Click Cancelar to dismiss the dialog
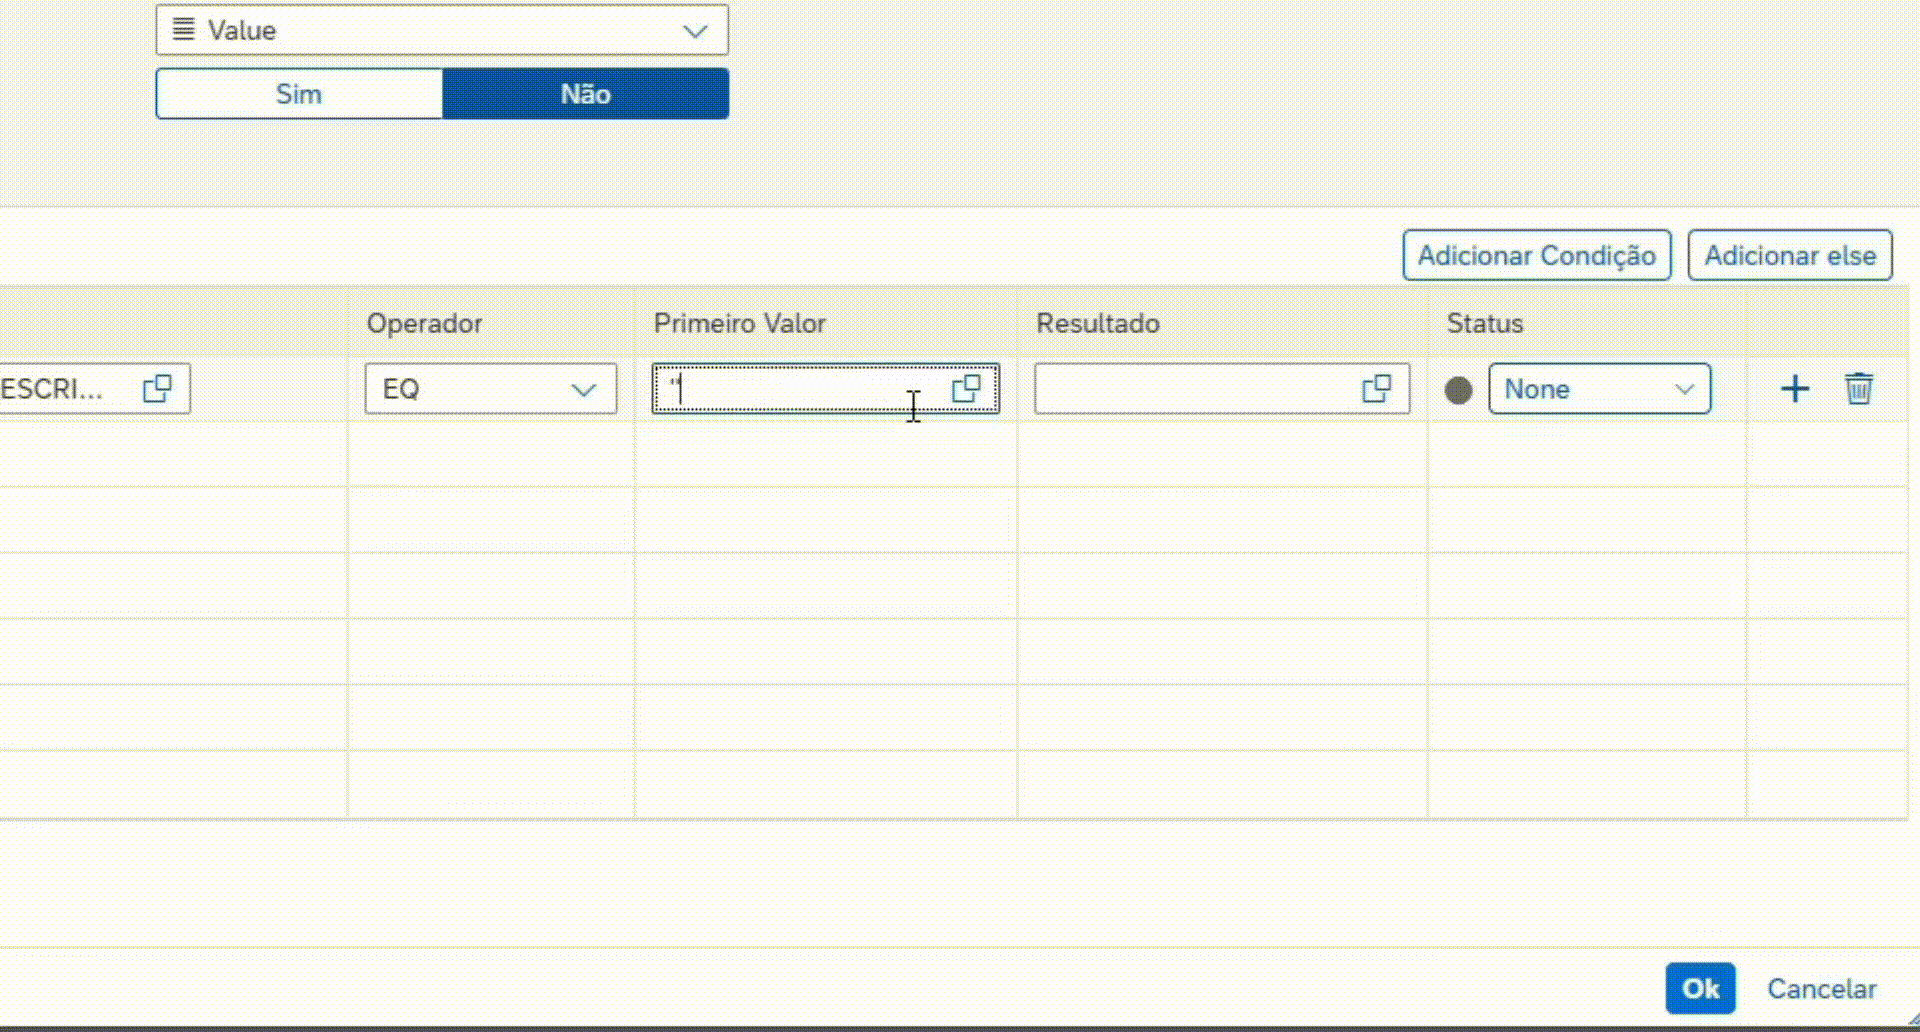1920x1032 pixels. pos(1821,988)
